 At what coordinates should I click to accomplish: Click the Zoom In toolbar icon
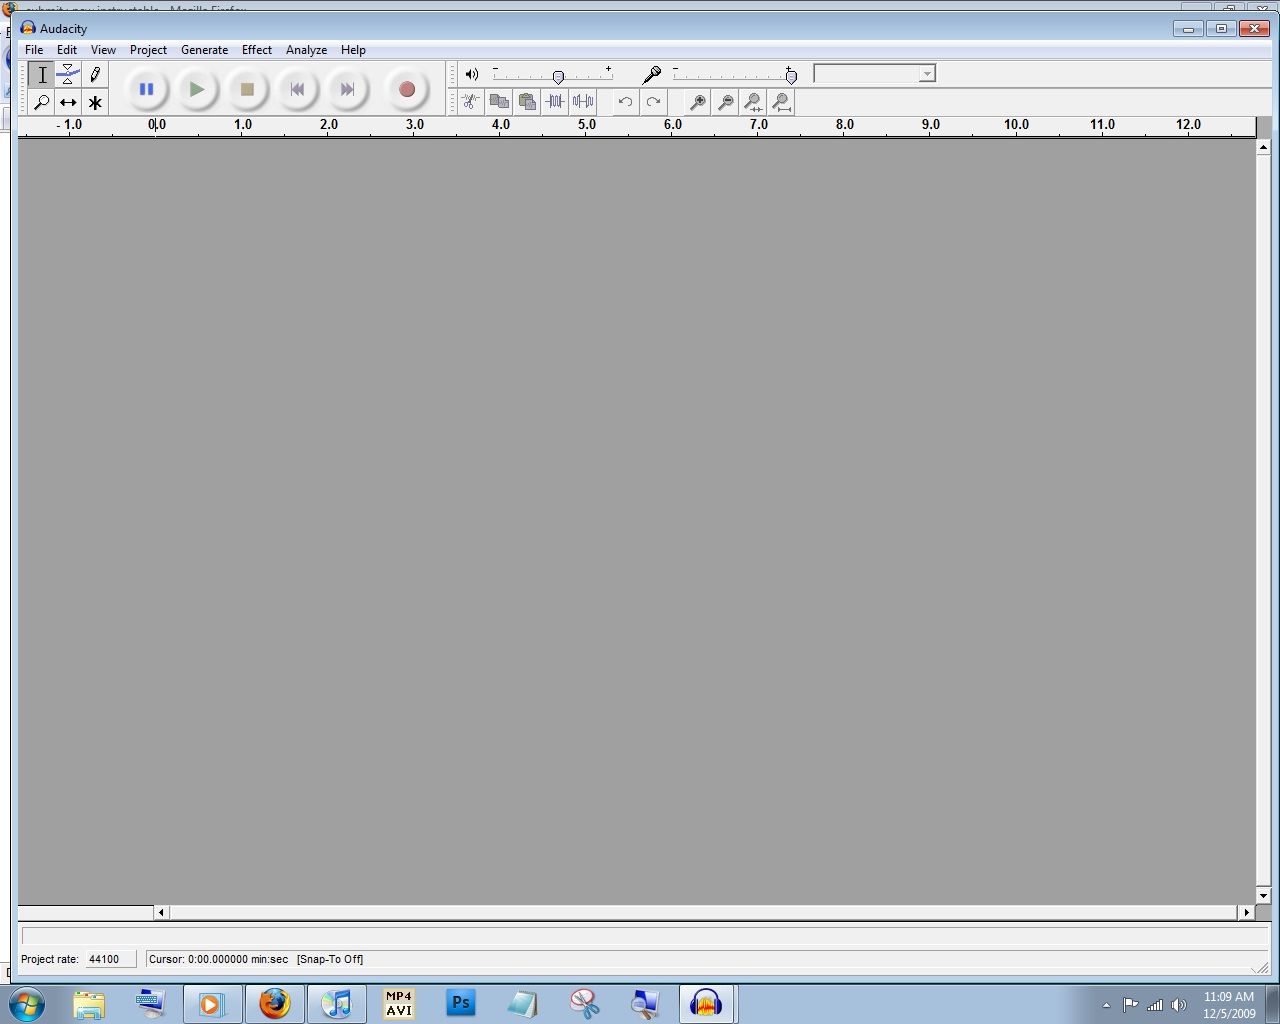697,101
